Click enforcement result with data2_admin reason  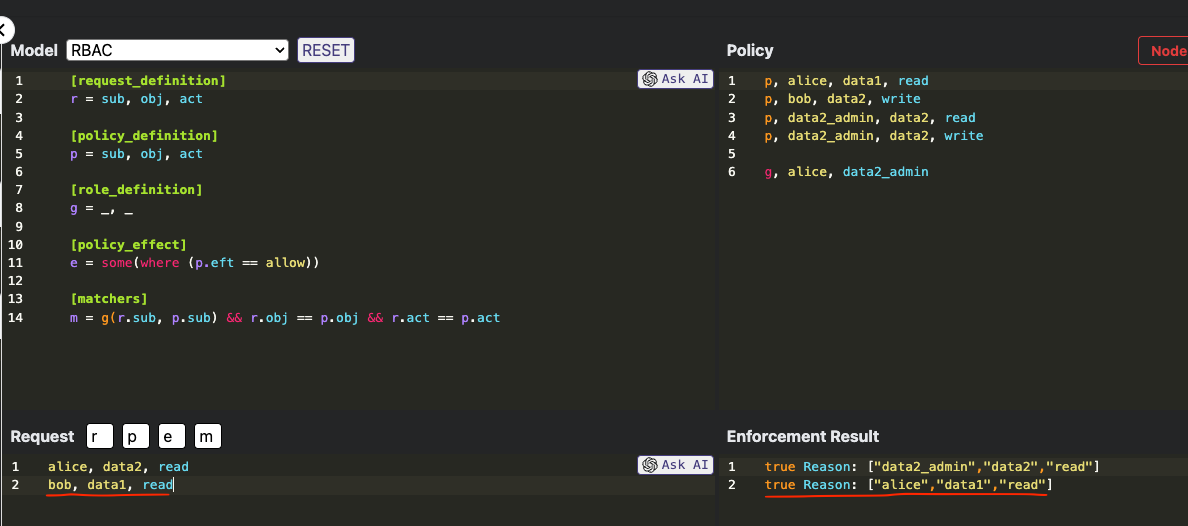(932, 467)
